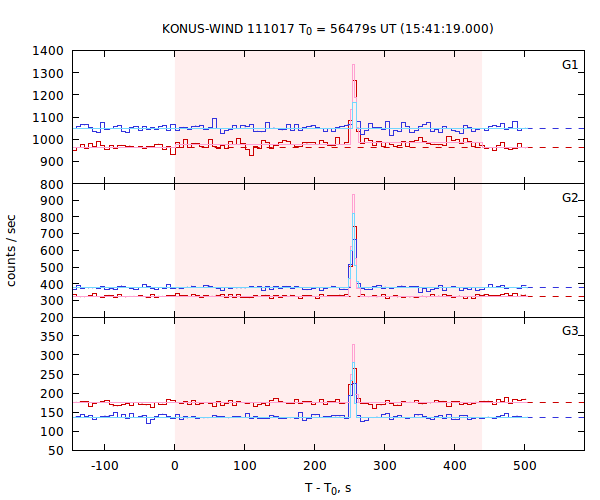Screen dimensions: 600x500
Task: Click the pink peak top in G1 panel
Action: click(x=354, y=65)
